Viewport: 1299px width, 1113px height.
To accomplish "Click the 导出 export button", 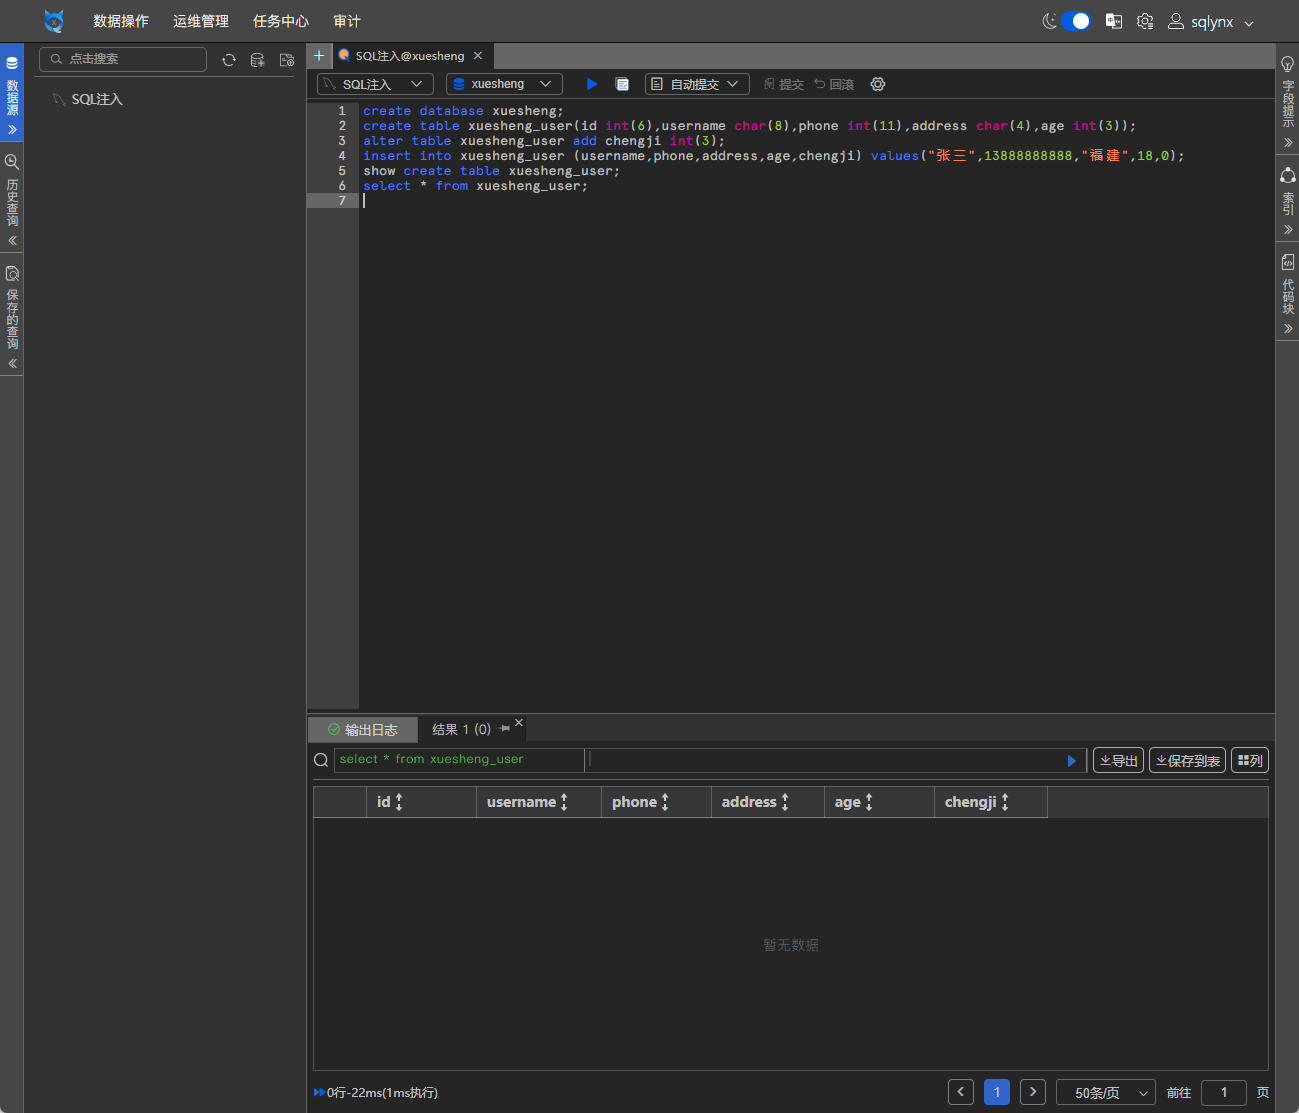I will (x=1118, y=761).
